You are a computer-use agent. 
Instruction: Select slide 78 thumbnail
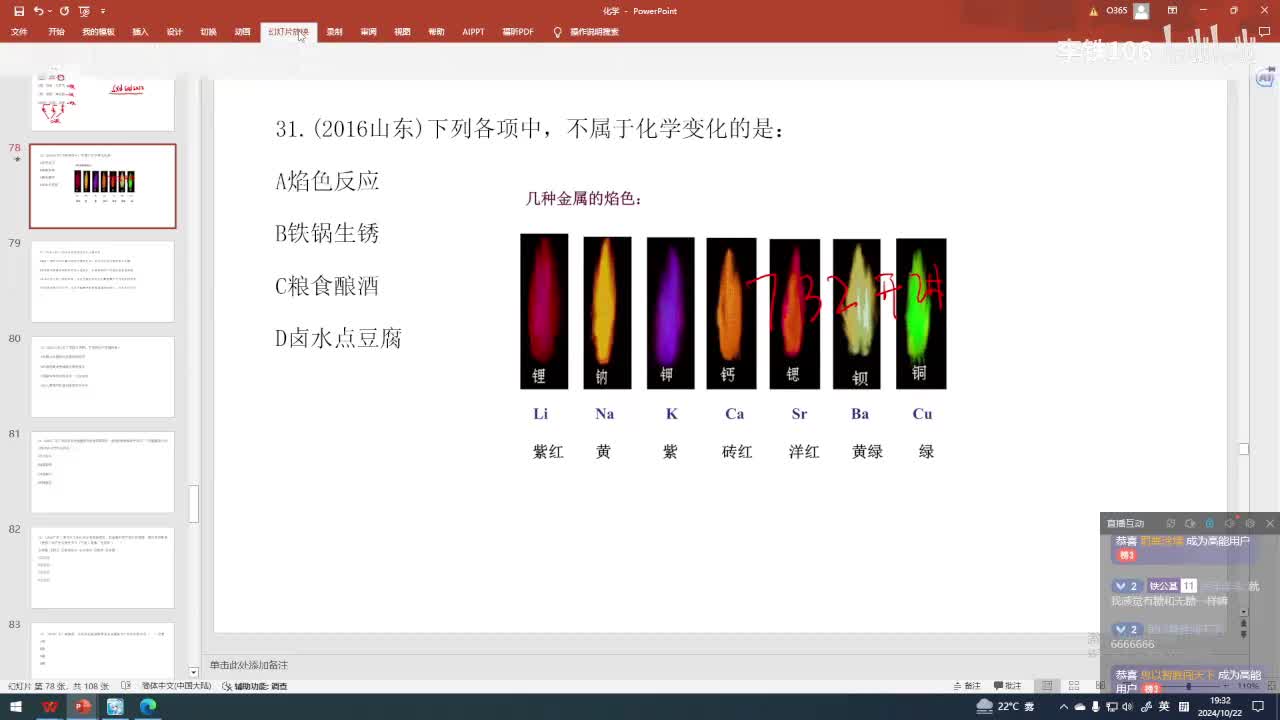tap(102, 186)
